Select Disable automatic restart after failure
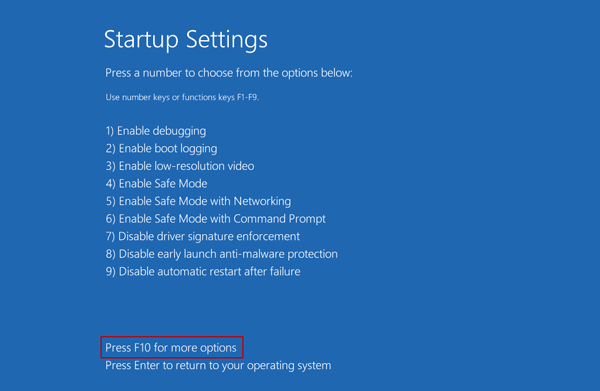The height and width of the screenshot is (391, 600). pyautogui.click(x=203, y=272)
